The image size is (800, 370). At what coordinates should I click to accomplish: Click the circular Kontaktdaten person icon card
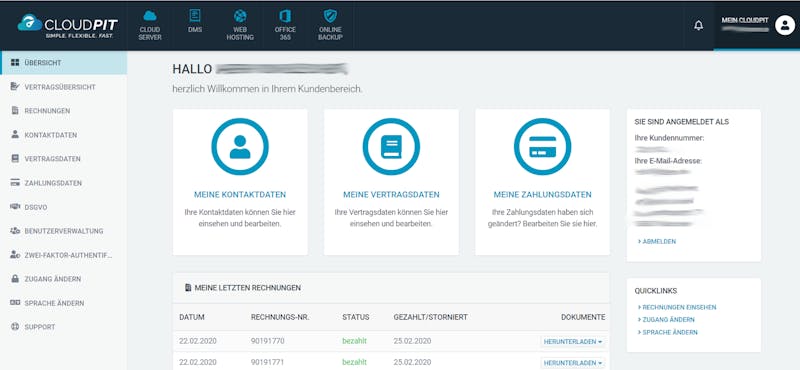tap(240, 147)
